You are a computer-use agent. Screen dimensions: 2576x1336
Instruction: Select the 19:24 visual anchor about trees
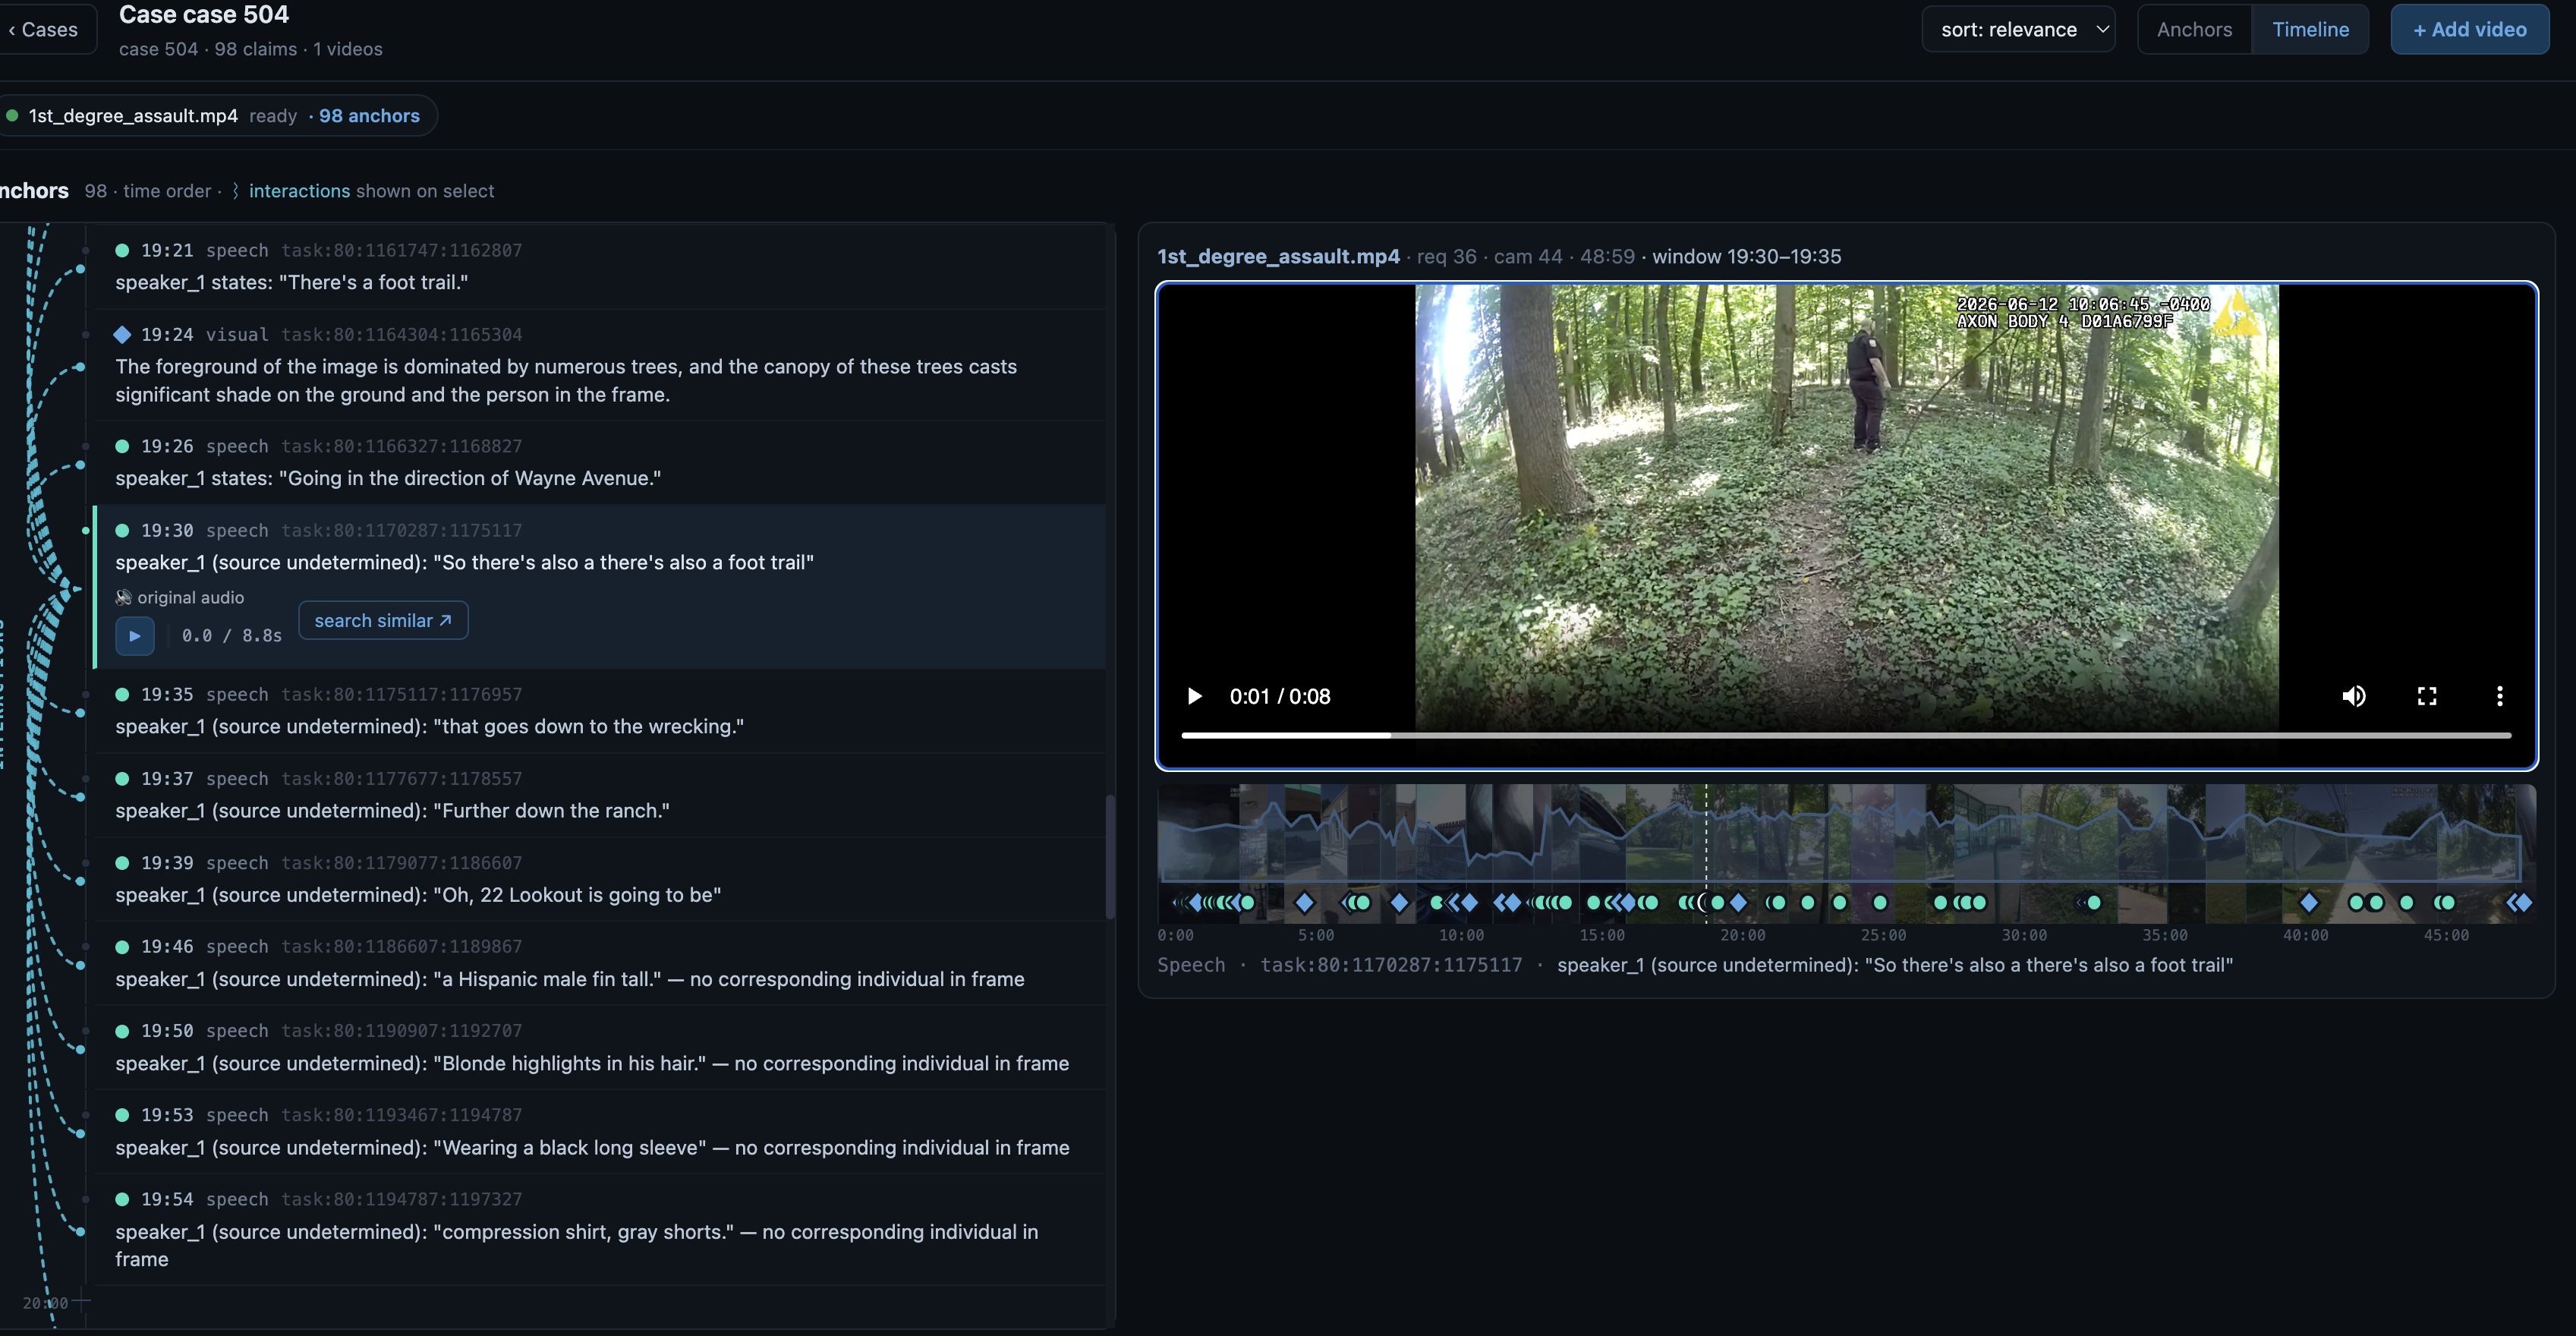pos(600,365)
